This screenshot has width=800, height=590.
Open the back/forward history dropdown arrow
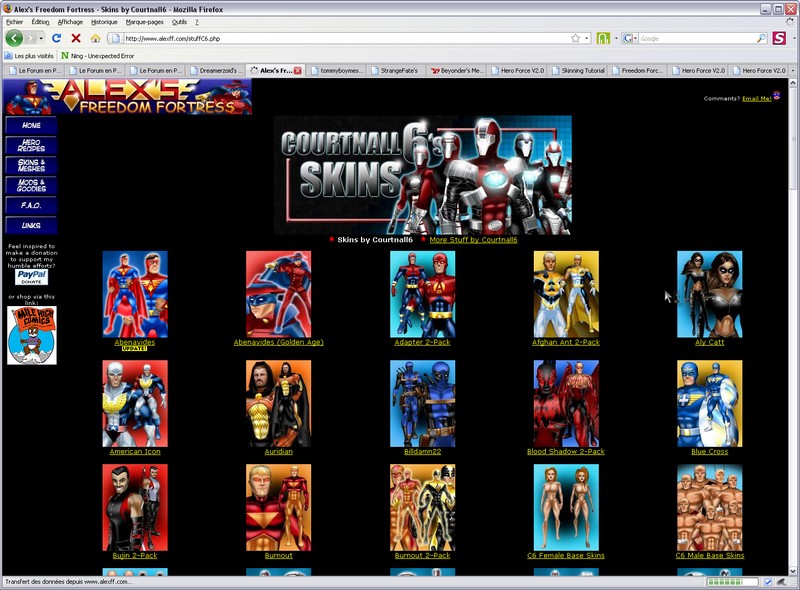(41, 38)
